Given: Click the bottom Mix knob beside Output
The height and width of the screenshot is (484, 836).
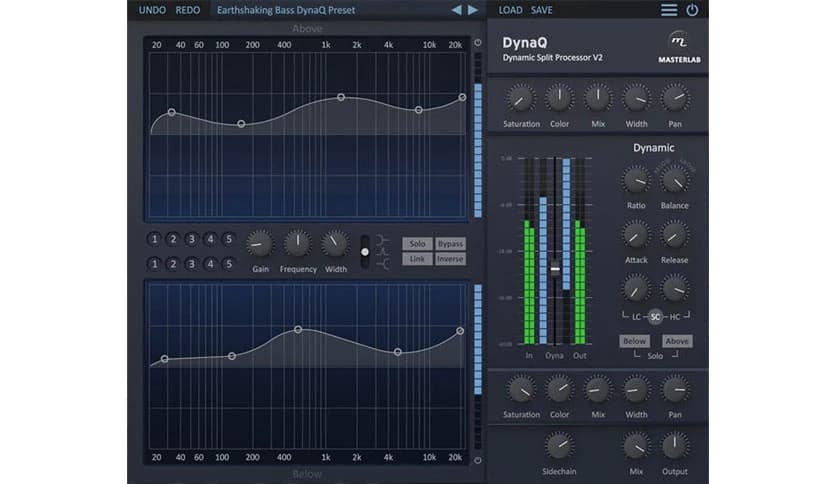Looking at the screenshot, I should pos(636,446).
